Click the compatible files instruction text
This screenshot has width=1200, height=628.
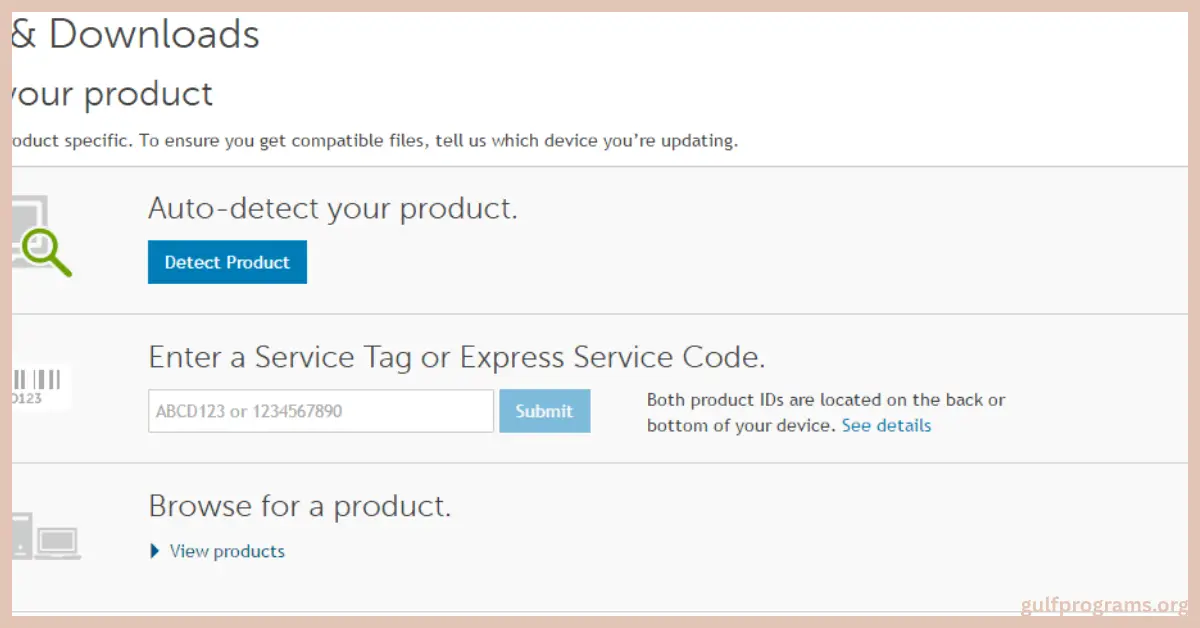(375, 140)
